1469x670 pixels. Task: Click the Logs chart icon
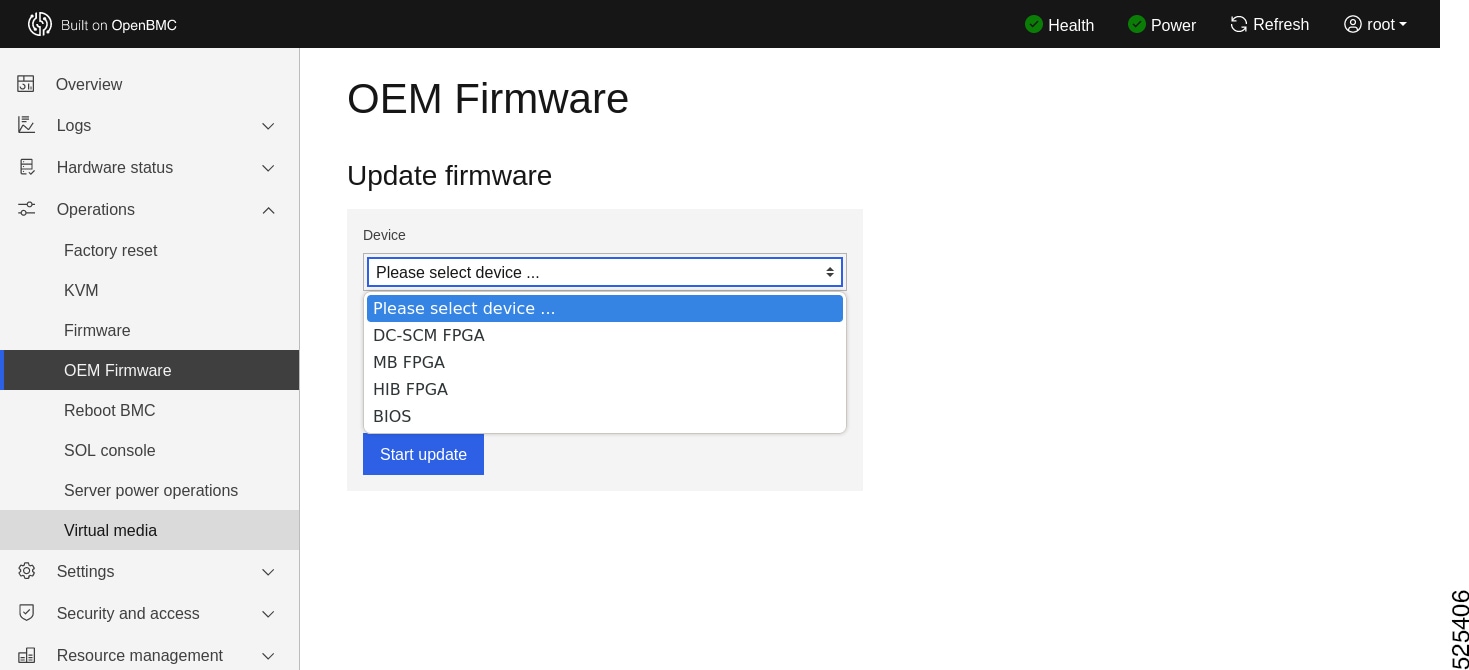click(26, 125)
